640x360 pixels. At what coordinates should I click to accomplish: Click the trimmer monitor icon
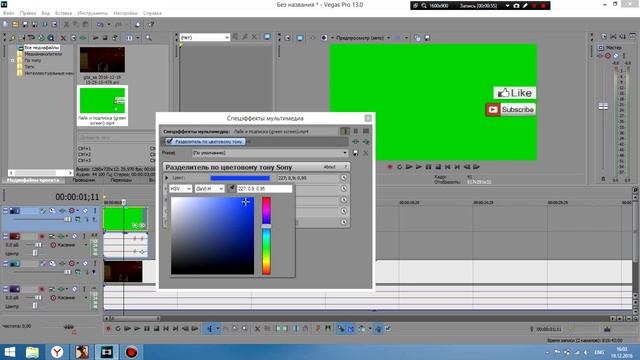(267, 37)
